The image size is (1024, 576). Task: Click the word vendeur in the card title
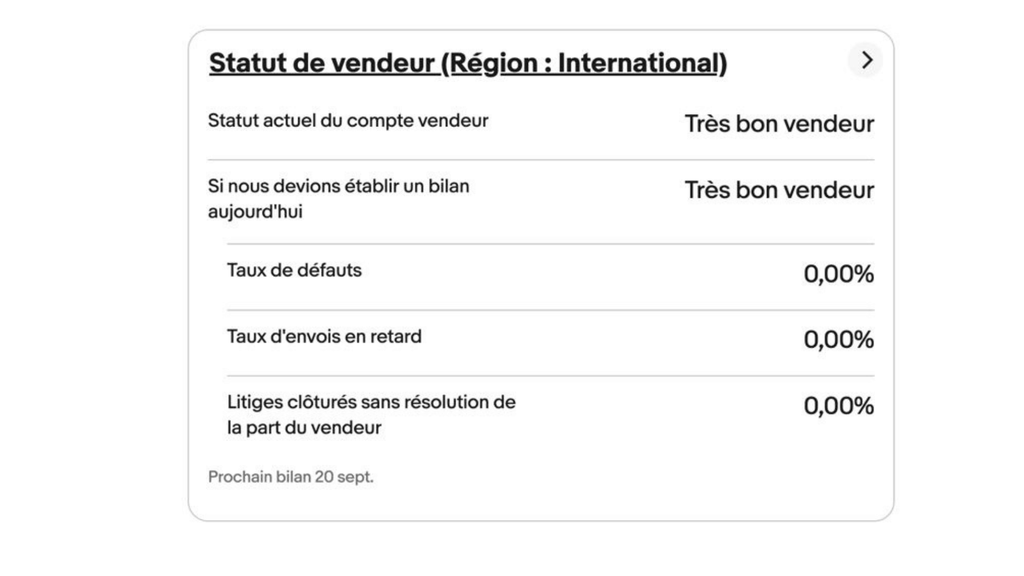(379, 63)
